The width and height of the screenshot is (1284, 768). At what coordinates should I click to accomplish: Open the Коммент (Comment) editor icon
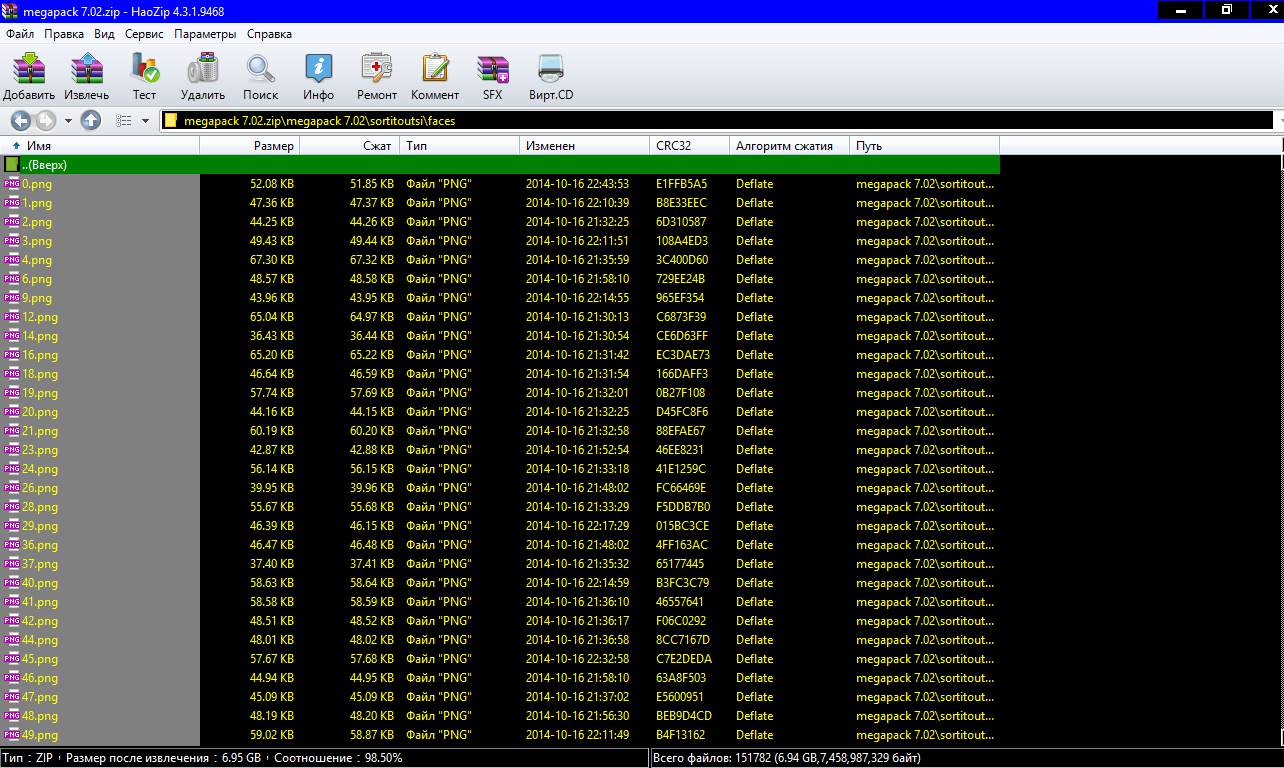point(435,70)
